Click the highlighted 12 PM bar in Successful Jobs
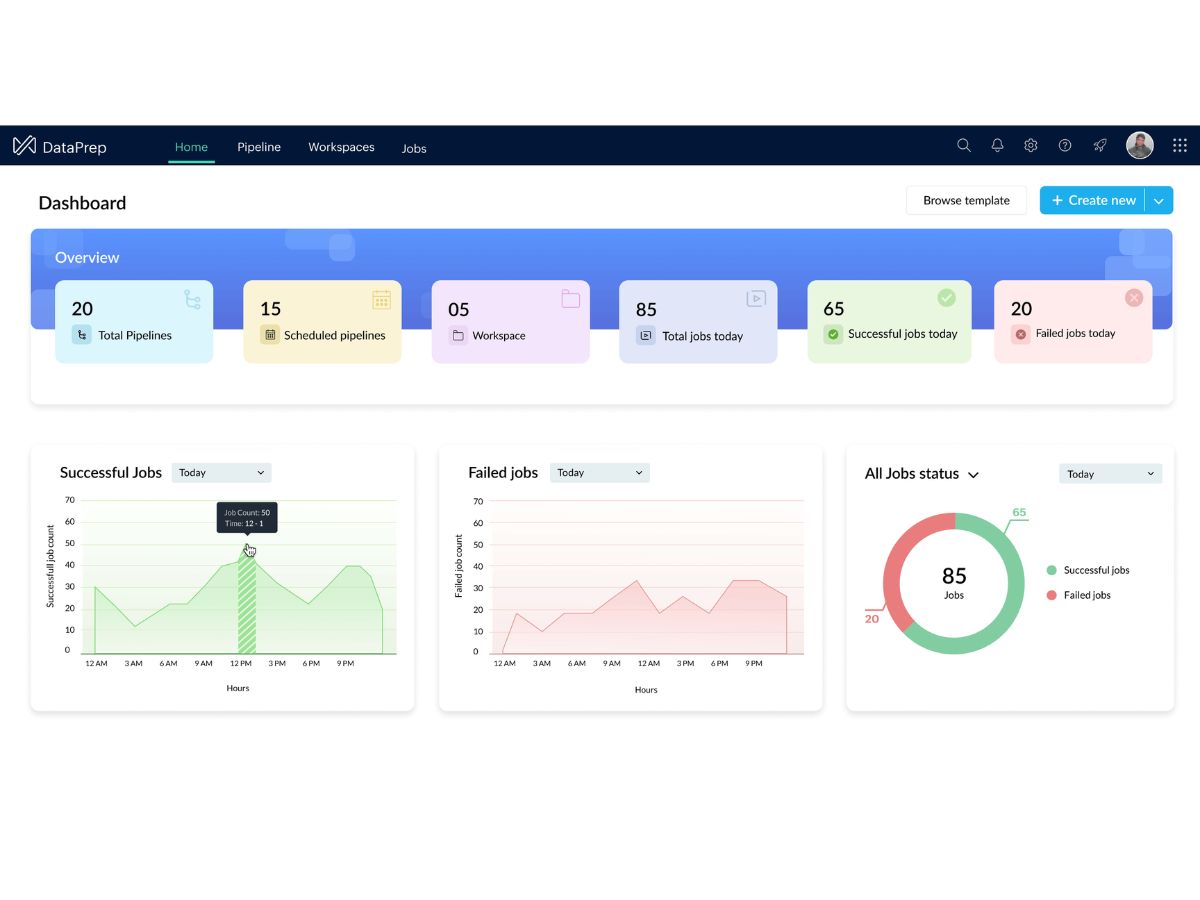 pos(246,605)
